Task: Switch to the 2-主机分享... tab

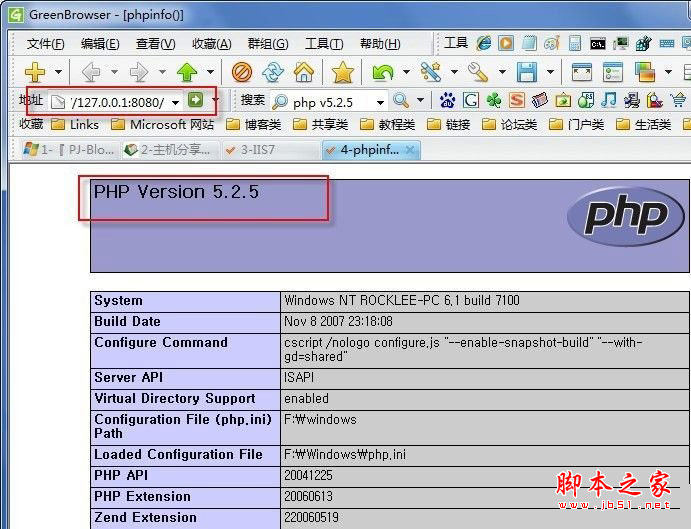Action: (169, 150)
